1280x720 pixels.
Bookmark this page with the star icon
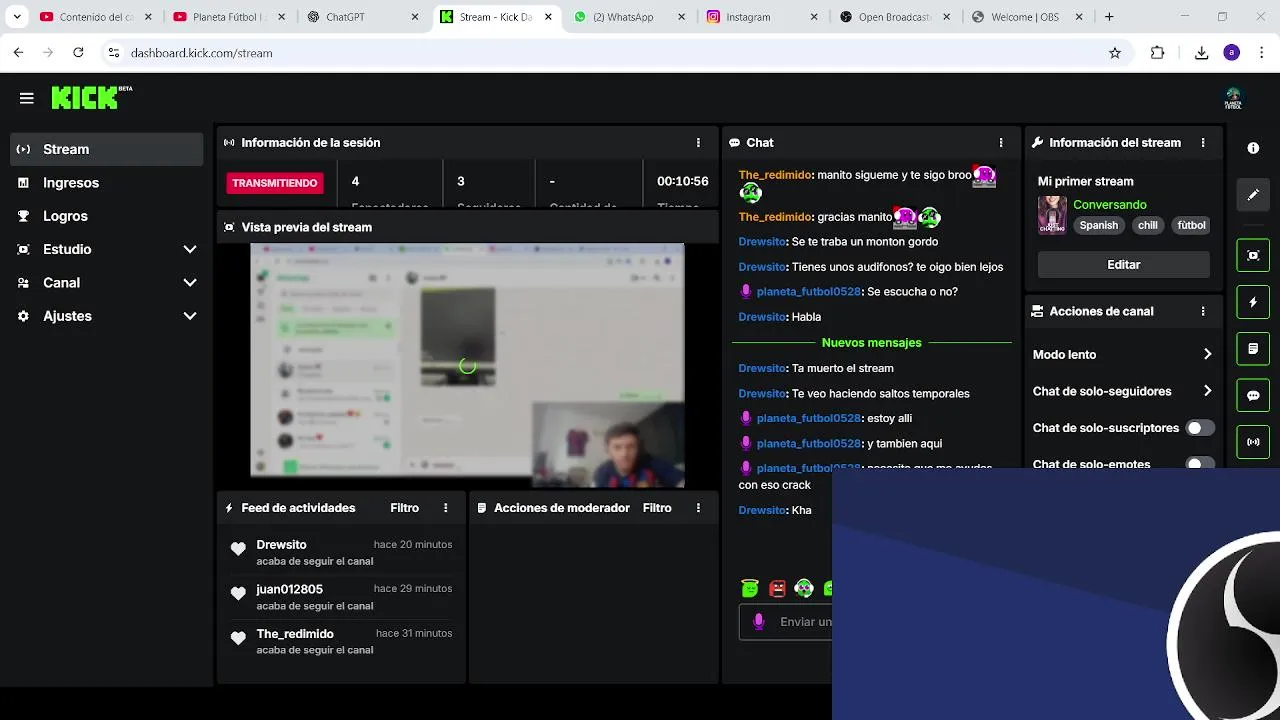tap(1115, 53)
